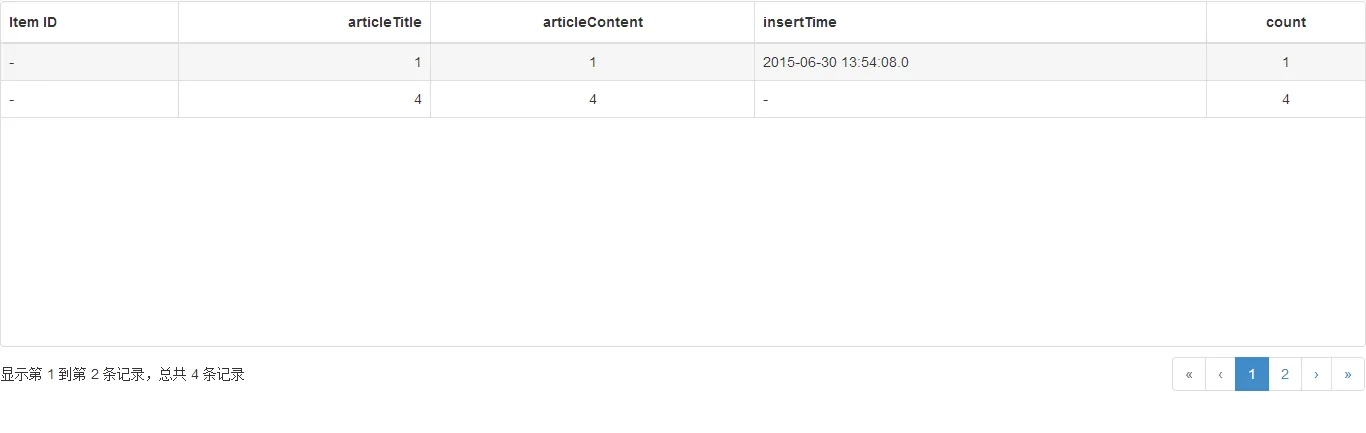Select page 1 in the pagination
The image size is (1366, 433).
pos(1252,374)
